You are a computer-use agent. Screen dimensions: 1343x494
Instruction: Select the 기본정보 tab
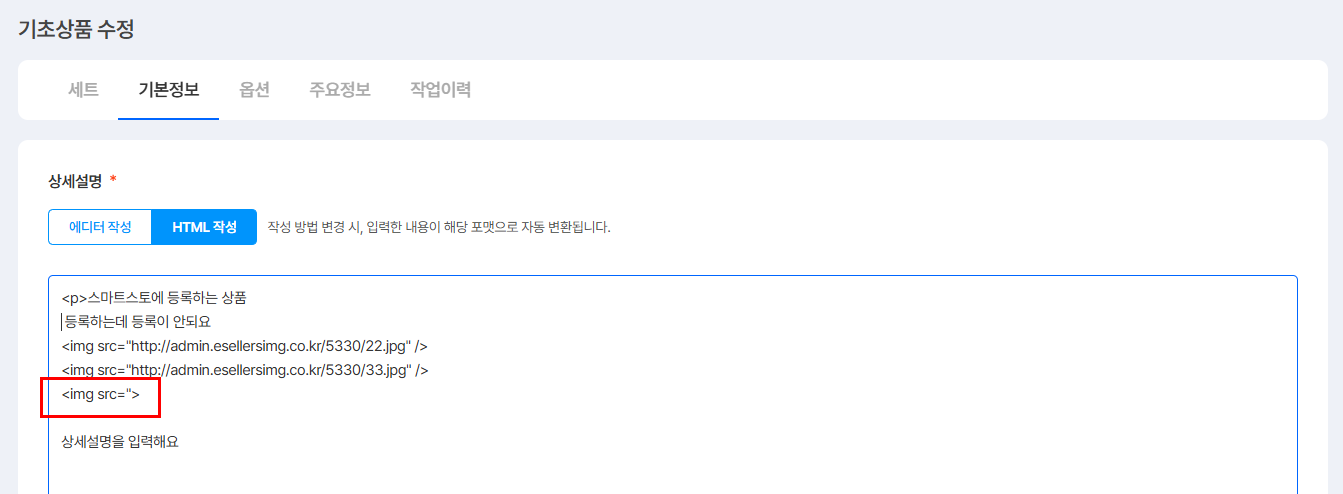coord(168,90)
